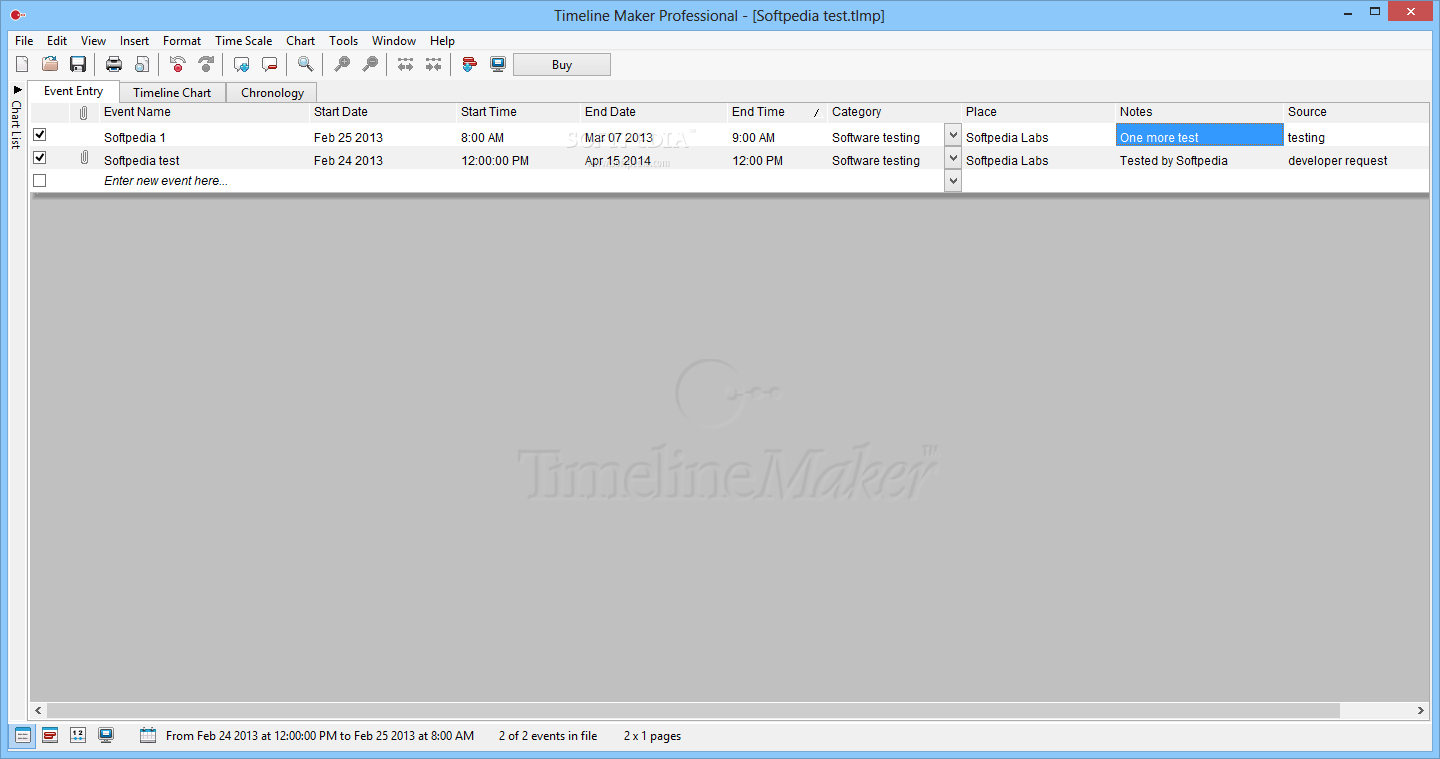Open the Tools menu
This screenshot has height=759, width=1440.
pyautogui.click(x=343, y=41)
